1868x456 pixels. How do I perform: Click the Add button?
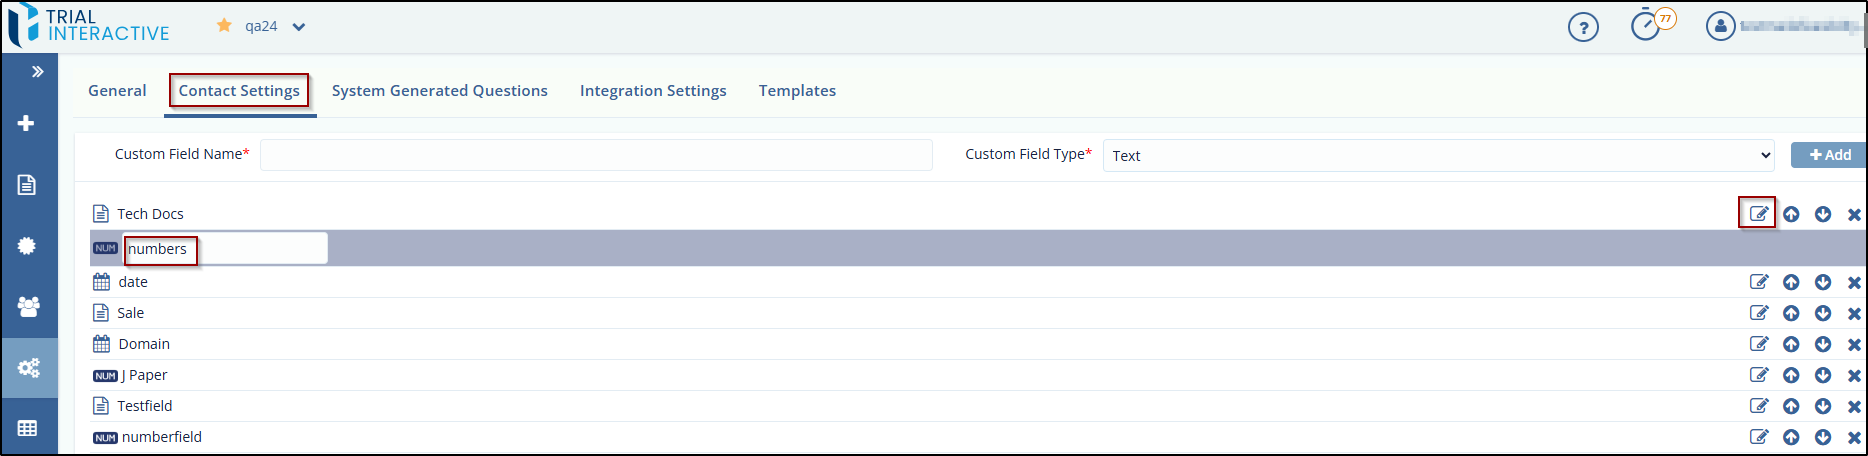coord(1829,155)
